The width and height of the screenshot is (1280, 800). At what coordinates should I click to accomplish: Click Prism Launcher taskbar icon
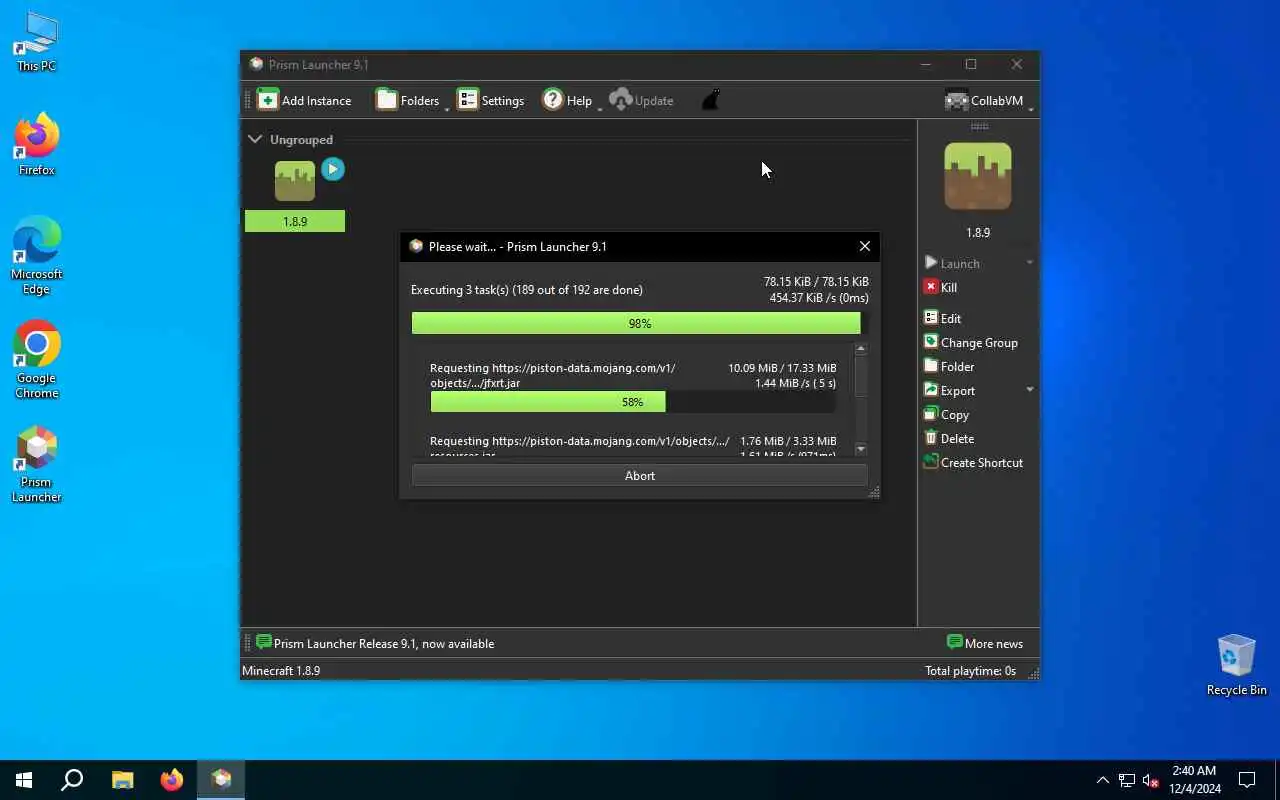(x=222, y=780)
